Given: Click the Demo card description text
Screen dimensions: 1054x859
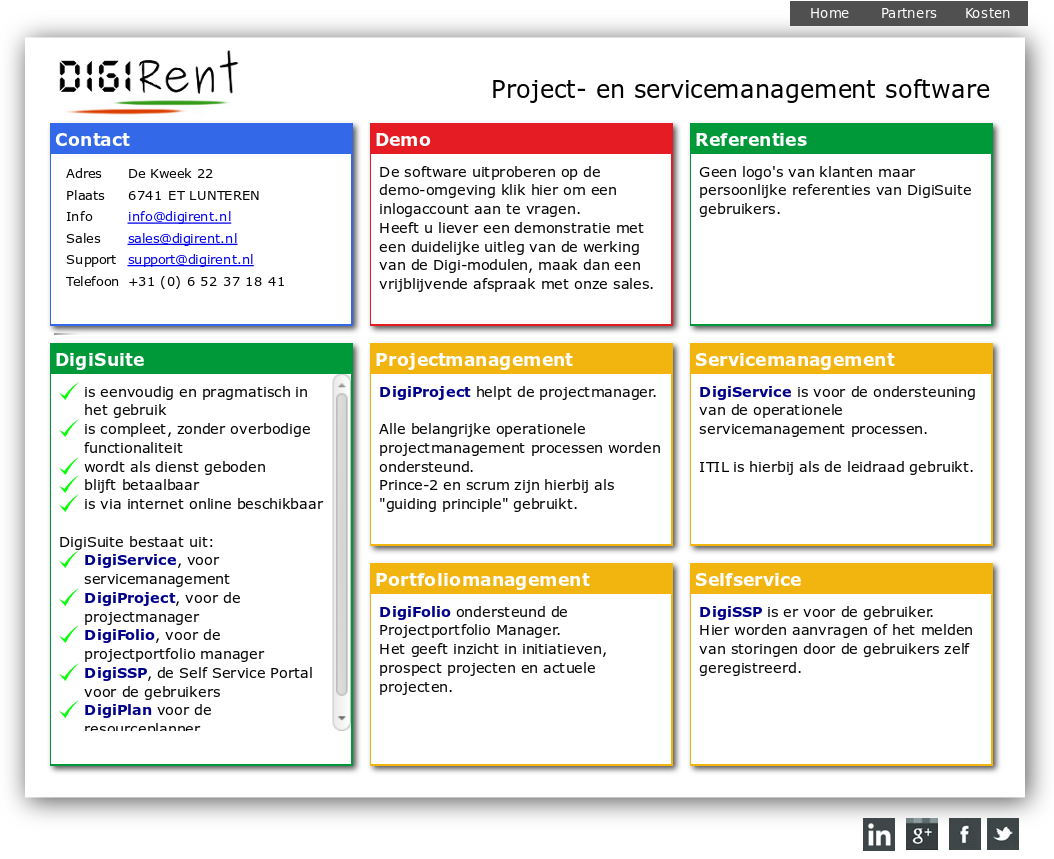Looking at the screenshot, I should (x=516, y=228).
